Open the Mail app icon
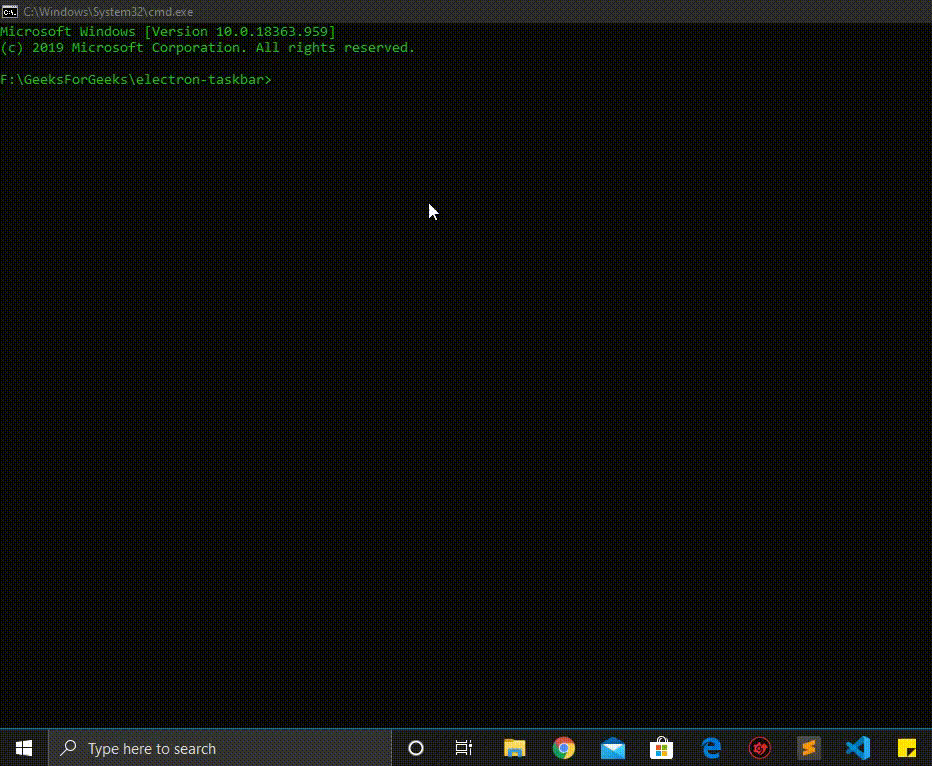 pyautogui.click(x=613, y=748)
